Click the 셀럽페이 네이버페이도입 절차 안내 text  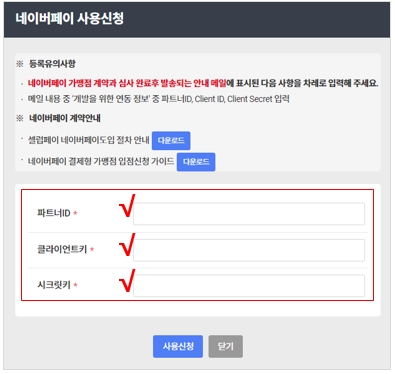coord(88,140)
